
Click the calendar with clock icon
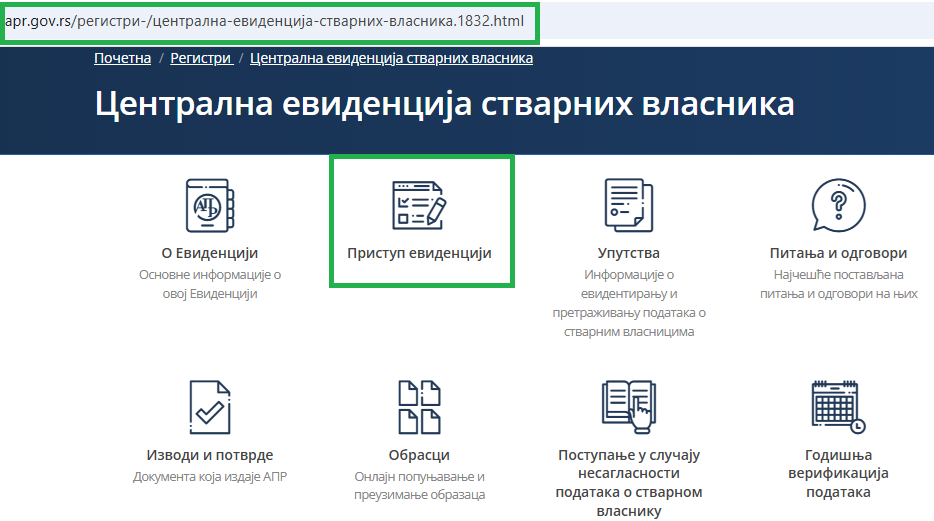click(839, 407)
